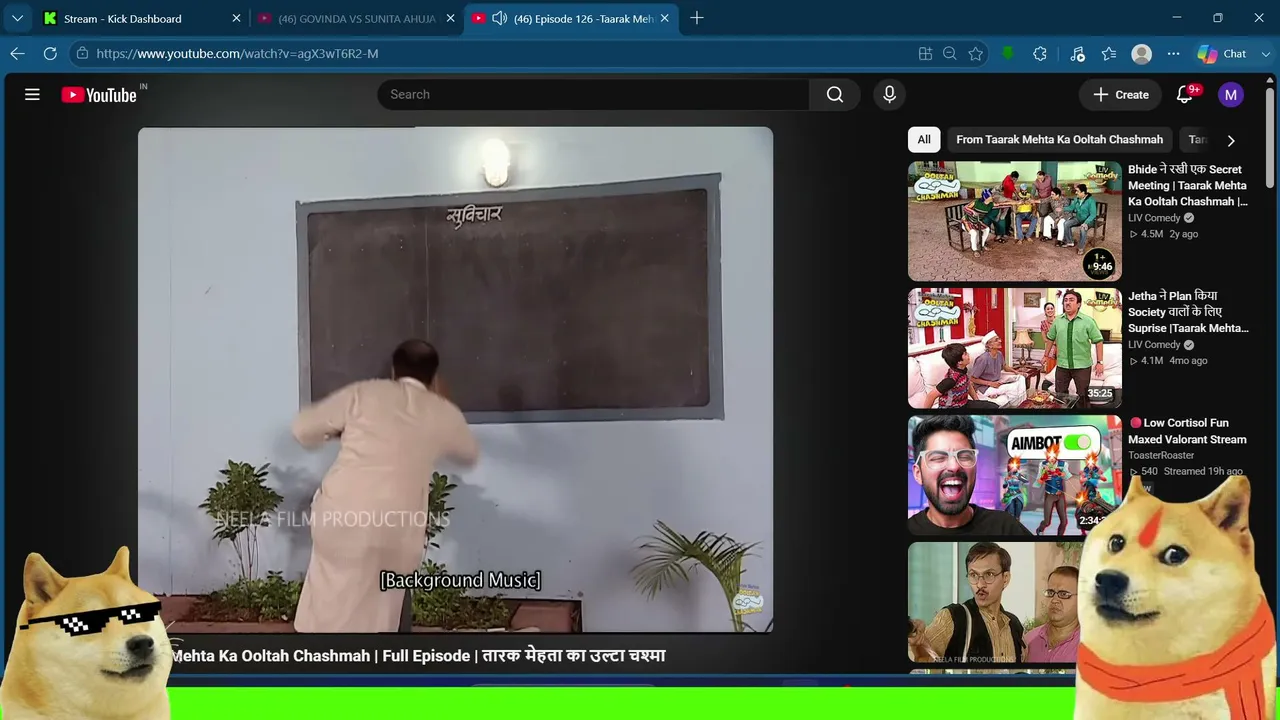The image size is (1280, 720).
Task: Switch to the GOVINDA VS SUNITA AHUJA tab
Action: click(356, 18)
